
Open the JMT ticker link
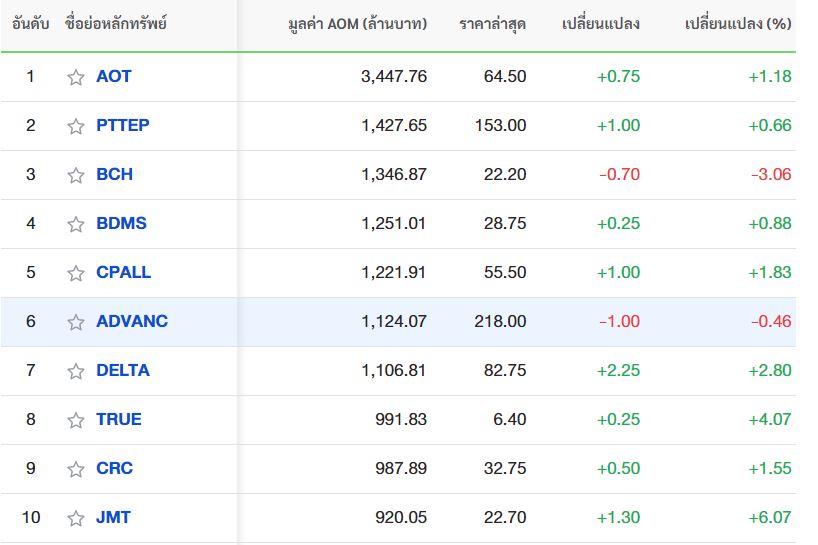pos(113,517)
